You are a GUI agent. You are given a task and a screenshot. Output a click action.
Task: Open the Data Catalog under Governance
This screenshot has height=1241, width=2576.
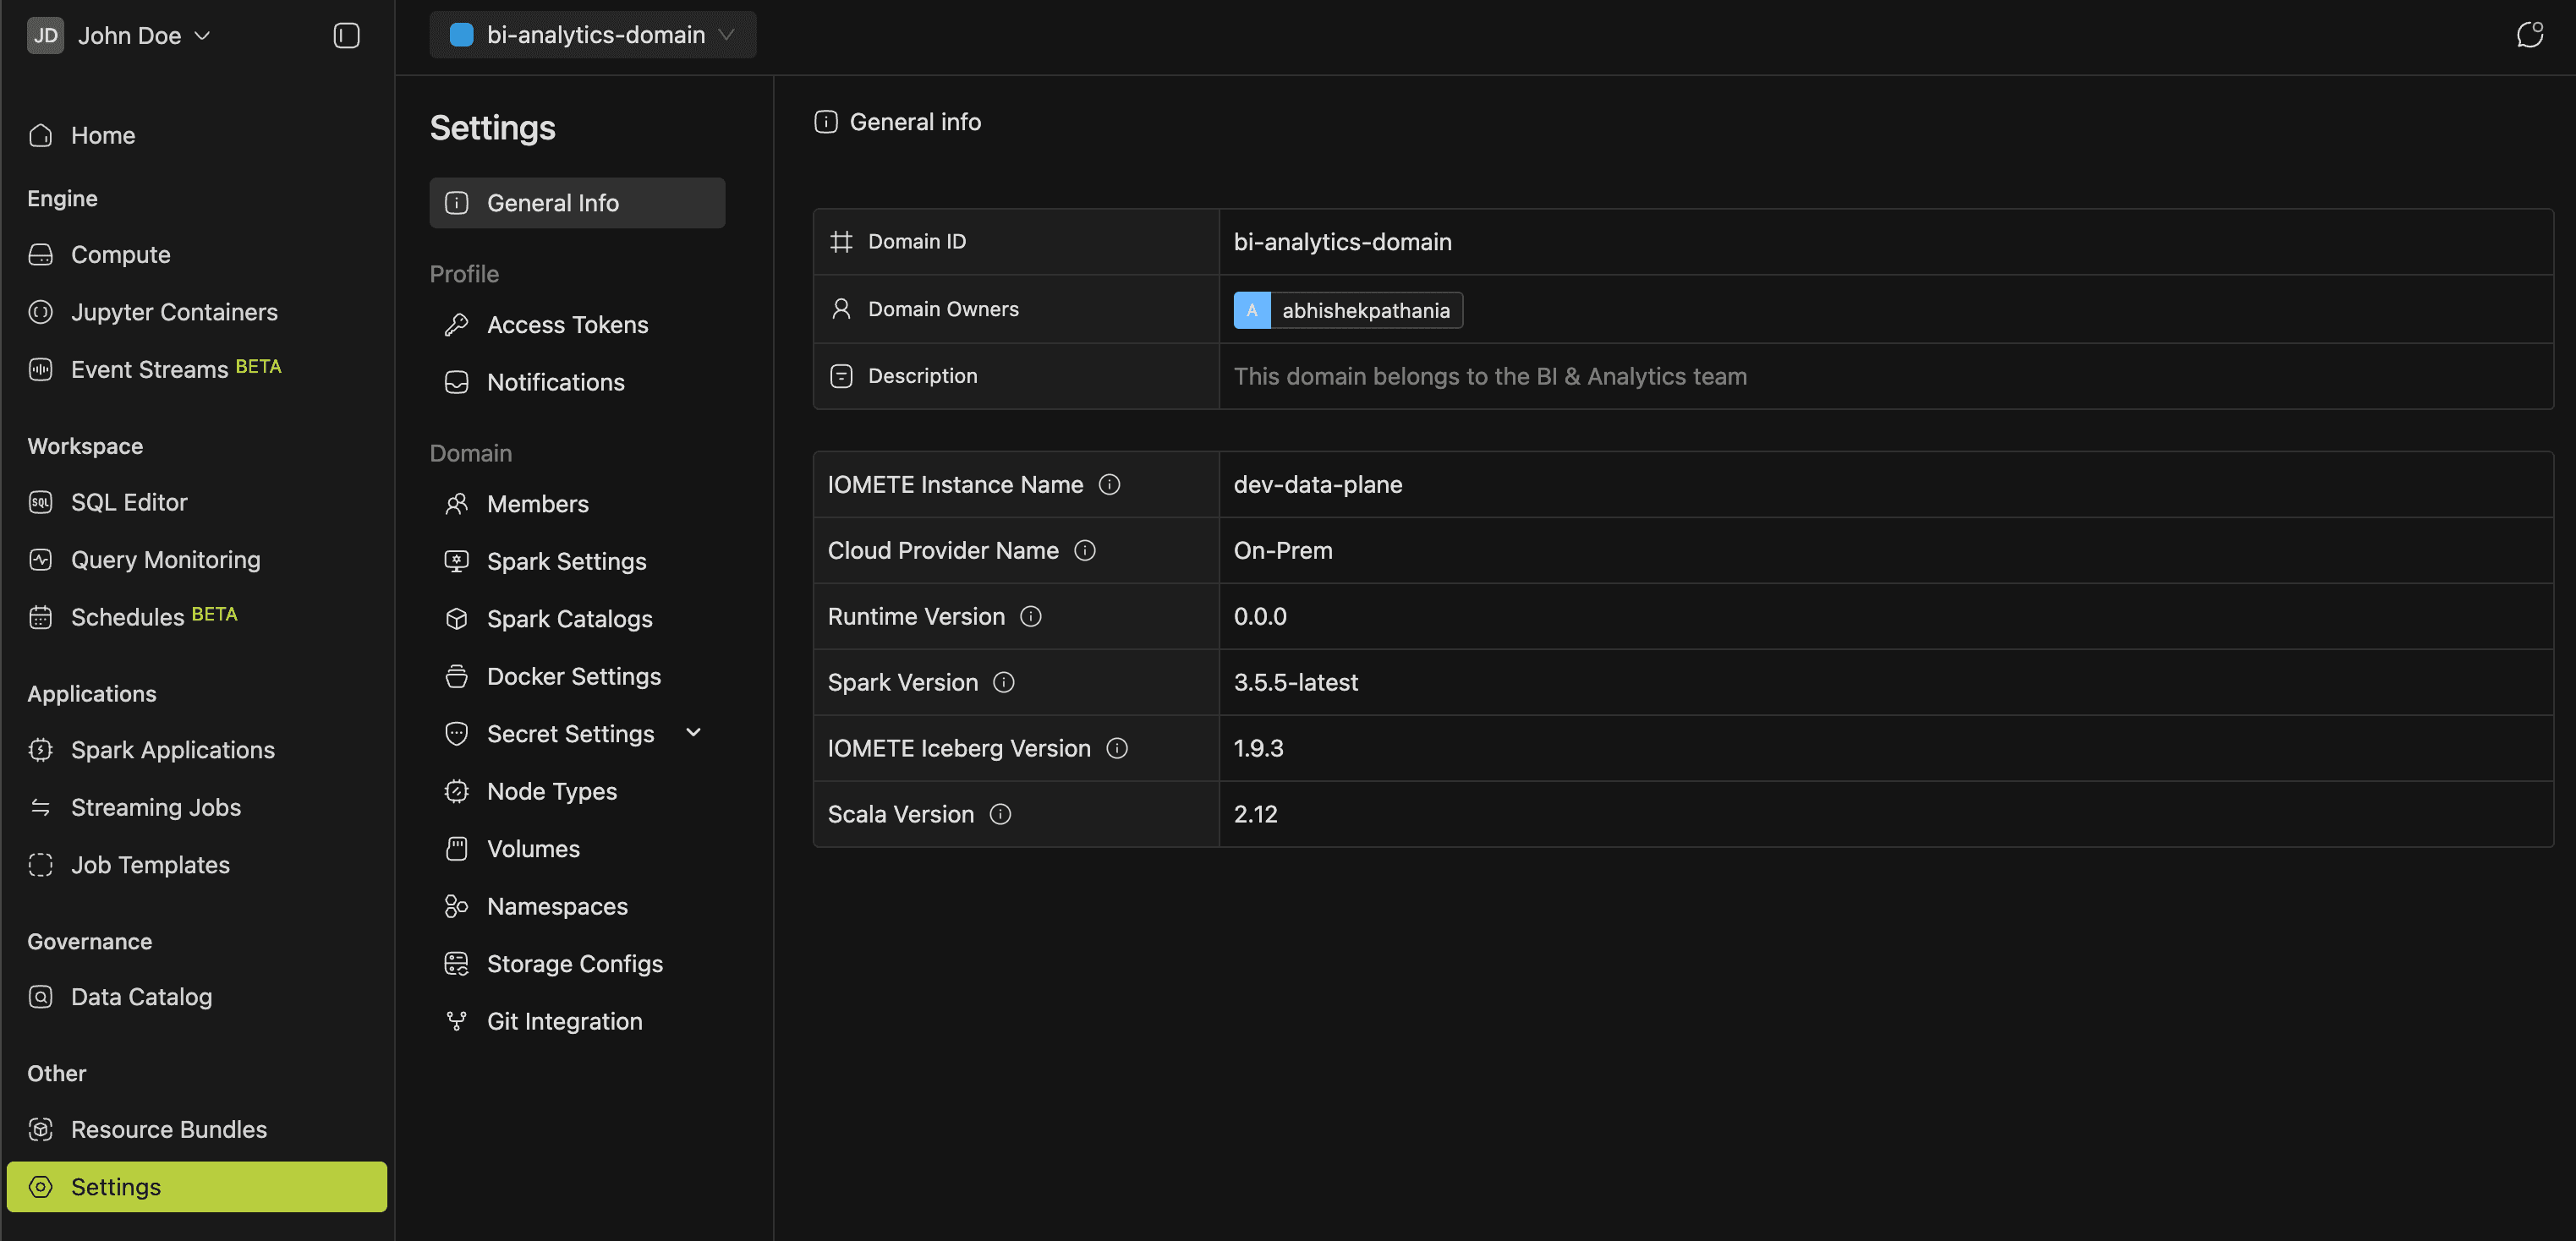[x=141, y=996]
